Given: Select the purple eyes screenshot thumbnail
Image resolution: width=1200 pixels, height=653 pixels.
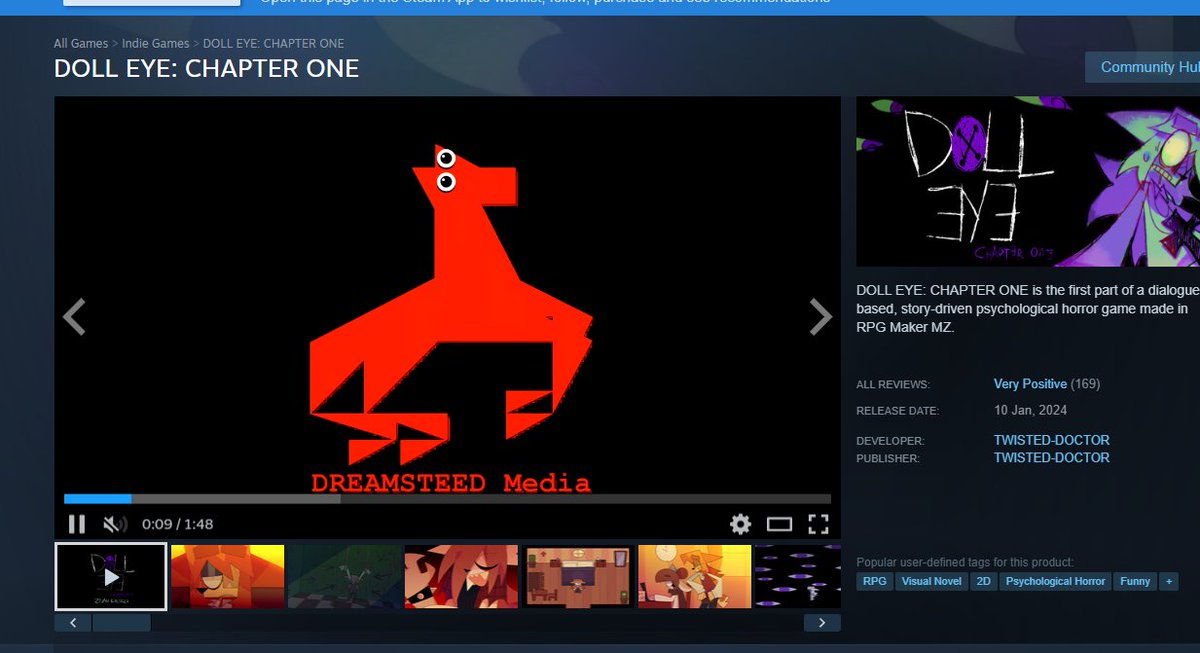Looking at the screenshot, I should (x=798, y=577).
